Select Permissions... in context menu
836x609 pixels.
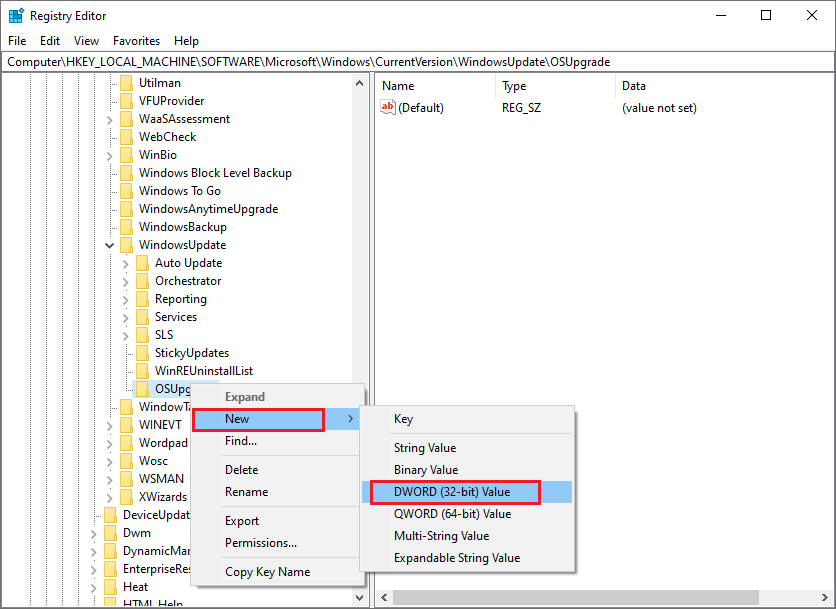[276, 543]
